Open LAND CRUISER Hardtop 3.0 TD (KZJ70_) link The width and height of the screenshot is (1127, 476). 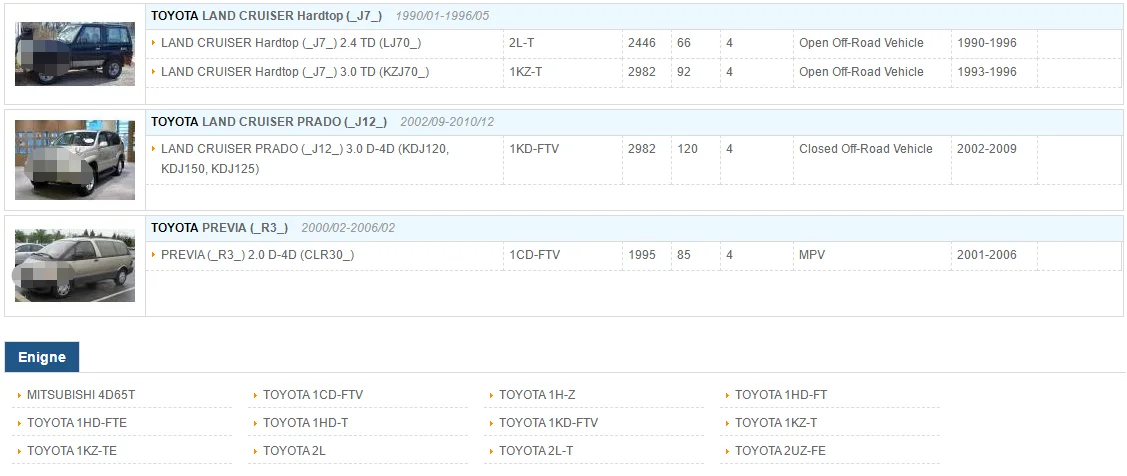[295, 72]
